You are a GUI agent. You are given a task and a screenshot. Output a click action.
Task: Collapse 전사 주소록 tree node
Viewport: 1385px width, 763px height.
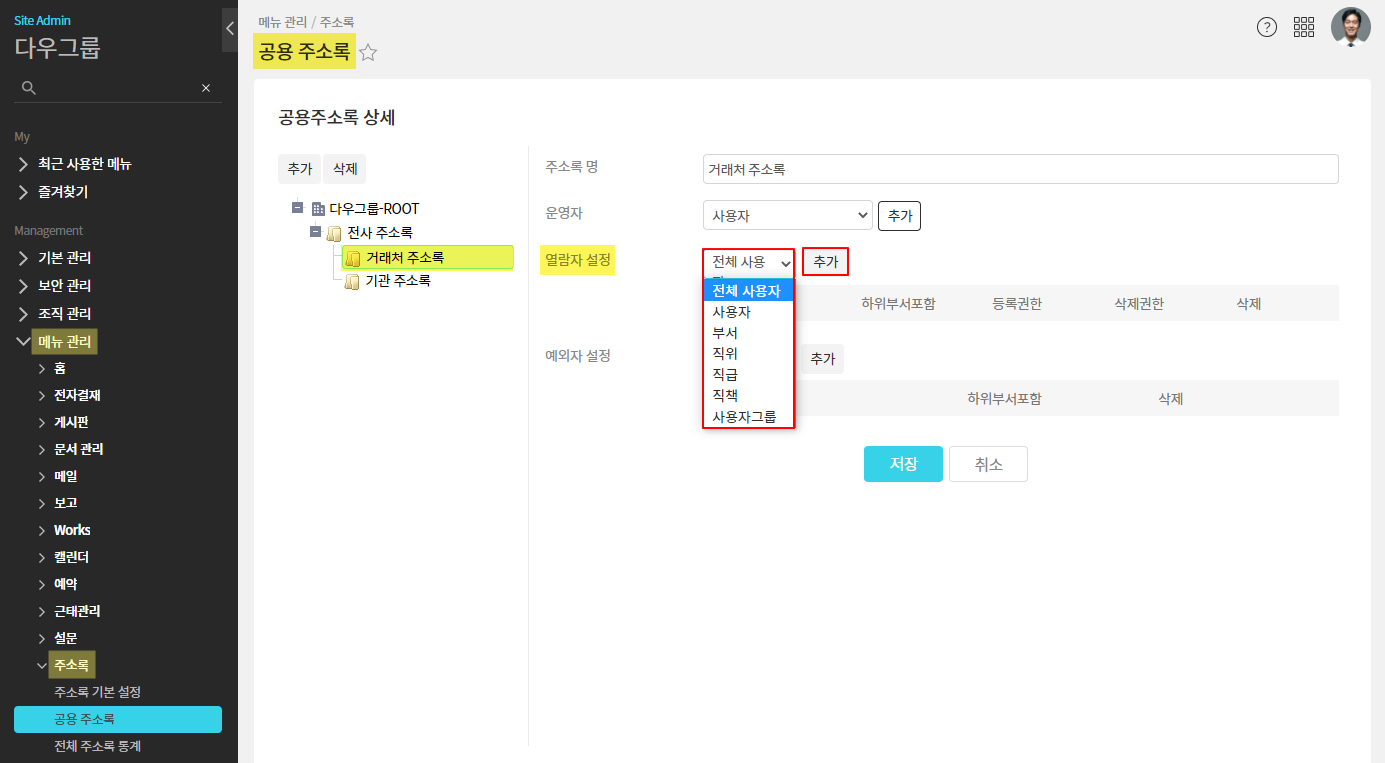point(316,232)
